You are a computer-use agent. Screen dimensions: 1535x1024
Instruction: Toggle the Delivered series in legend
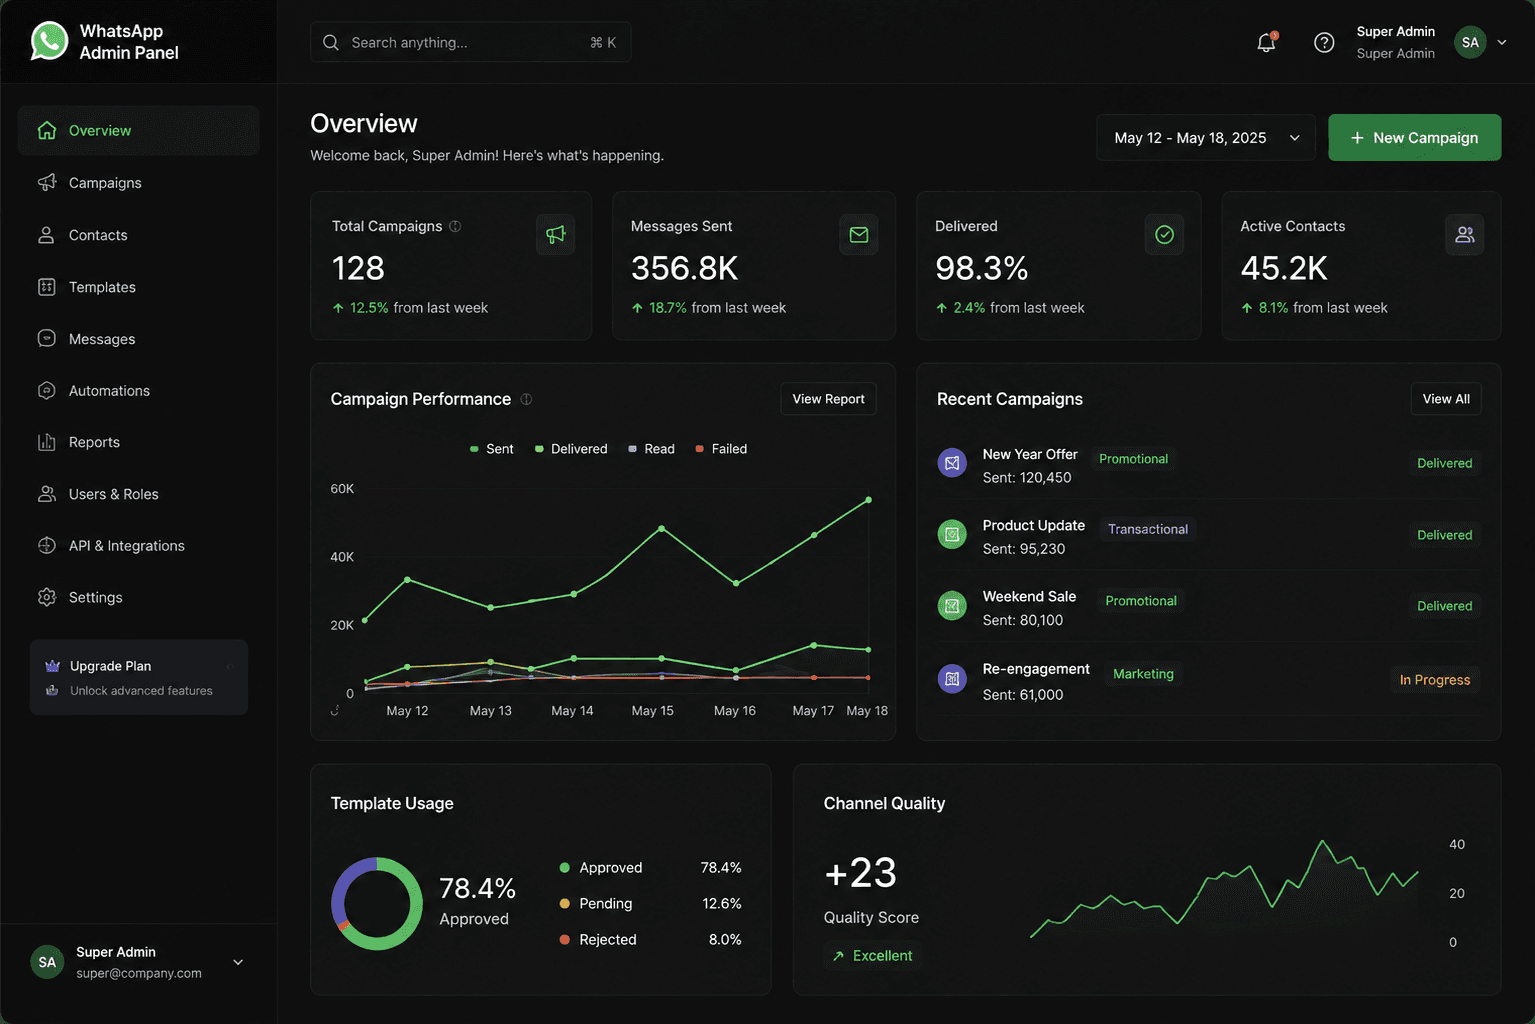571,449
